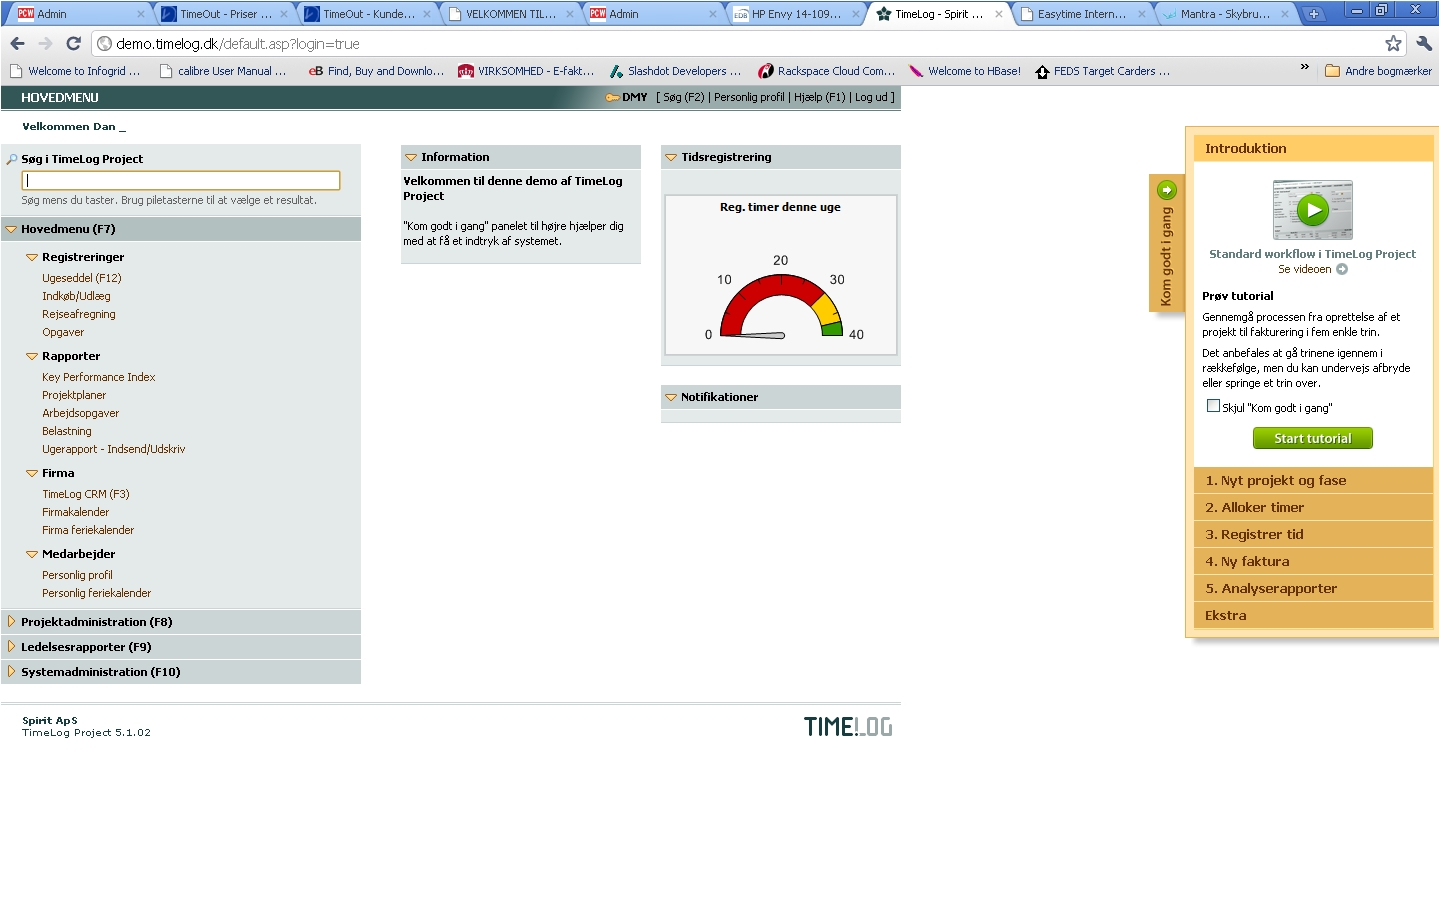Open Hjælp (F1) link

coord(820,97)
